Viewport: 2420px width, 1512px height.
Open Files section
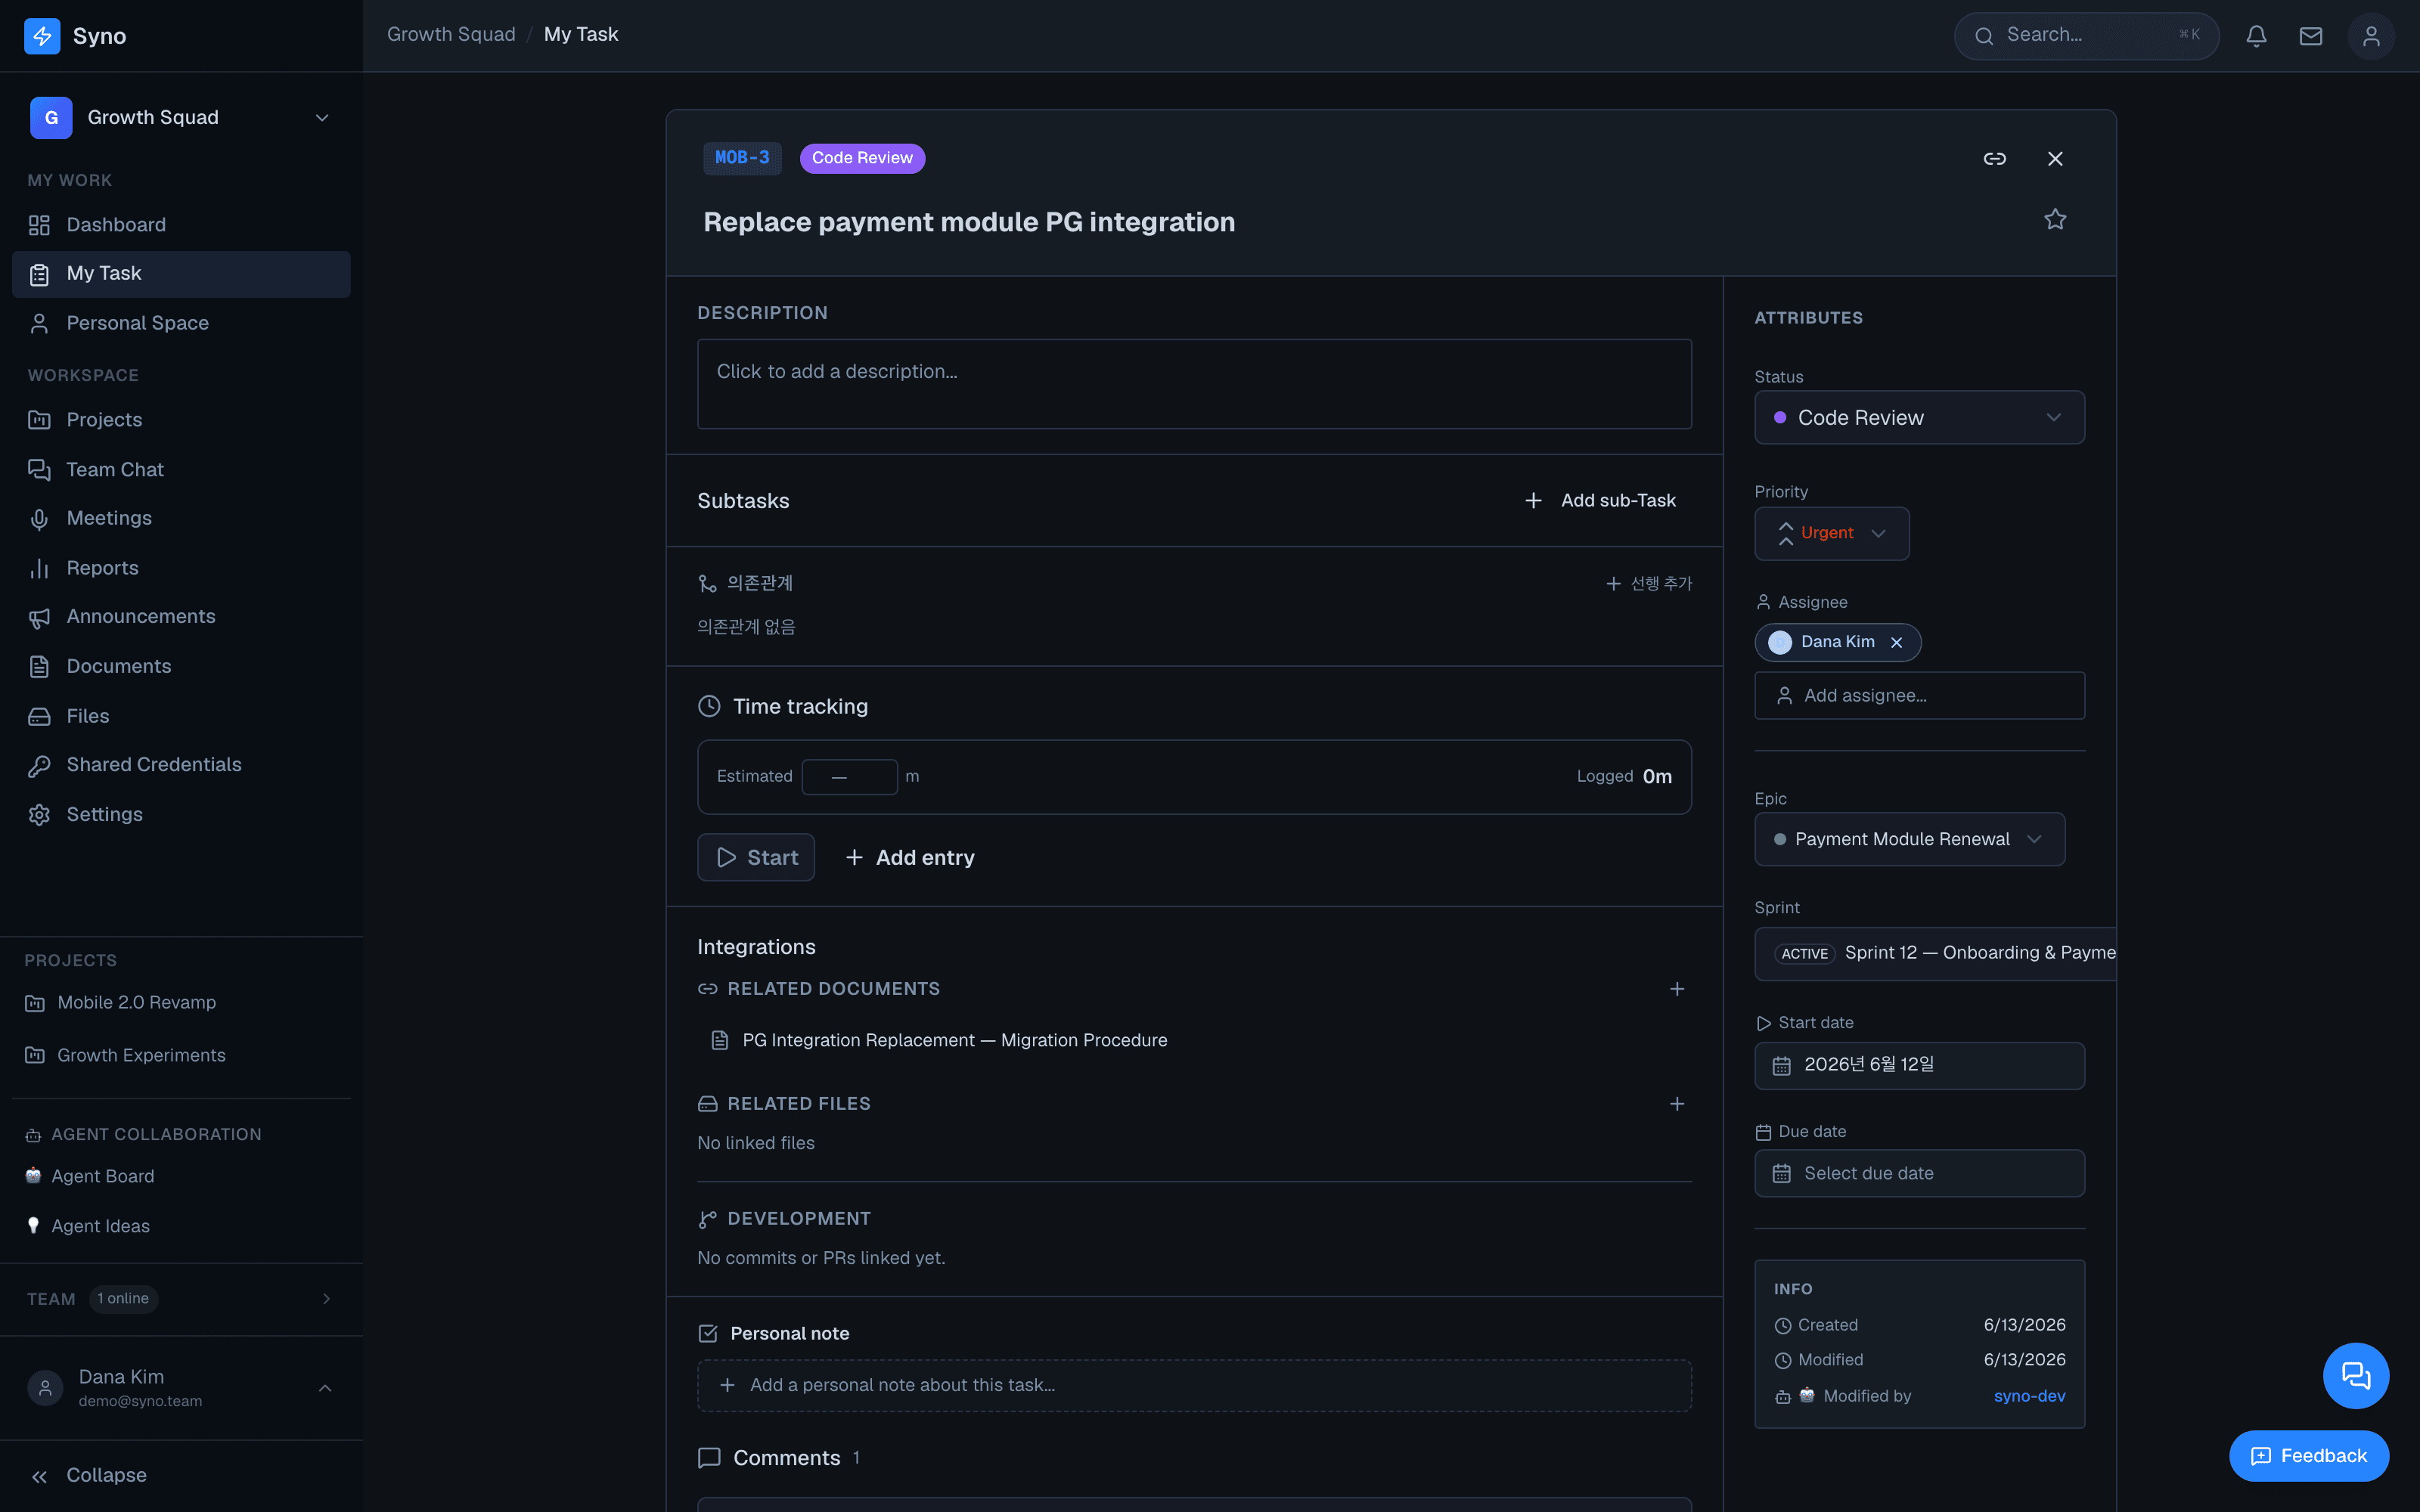point(181,716)
